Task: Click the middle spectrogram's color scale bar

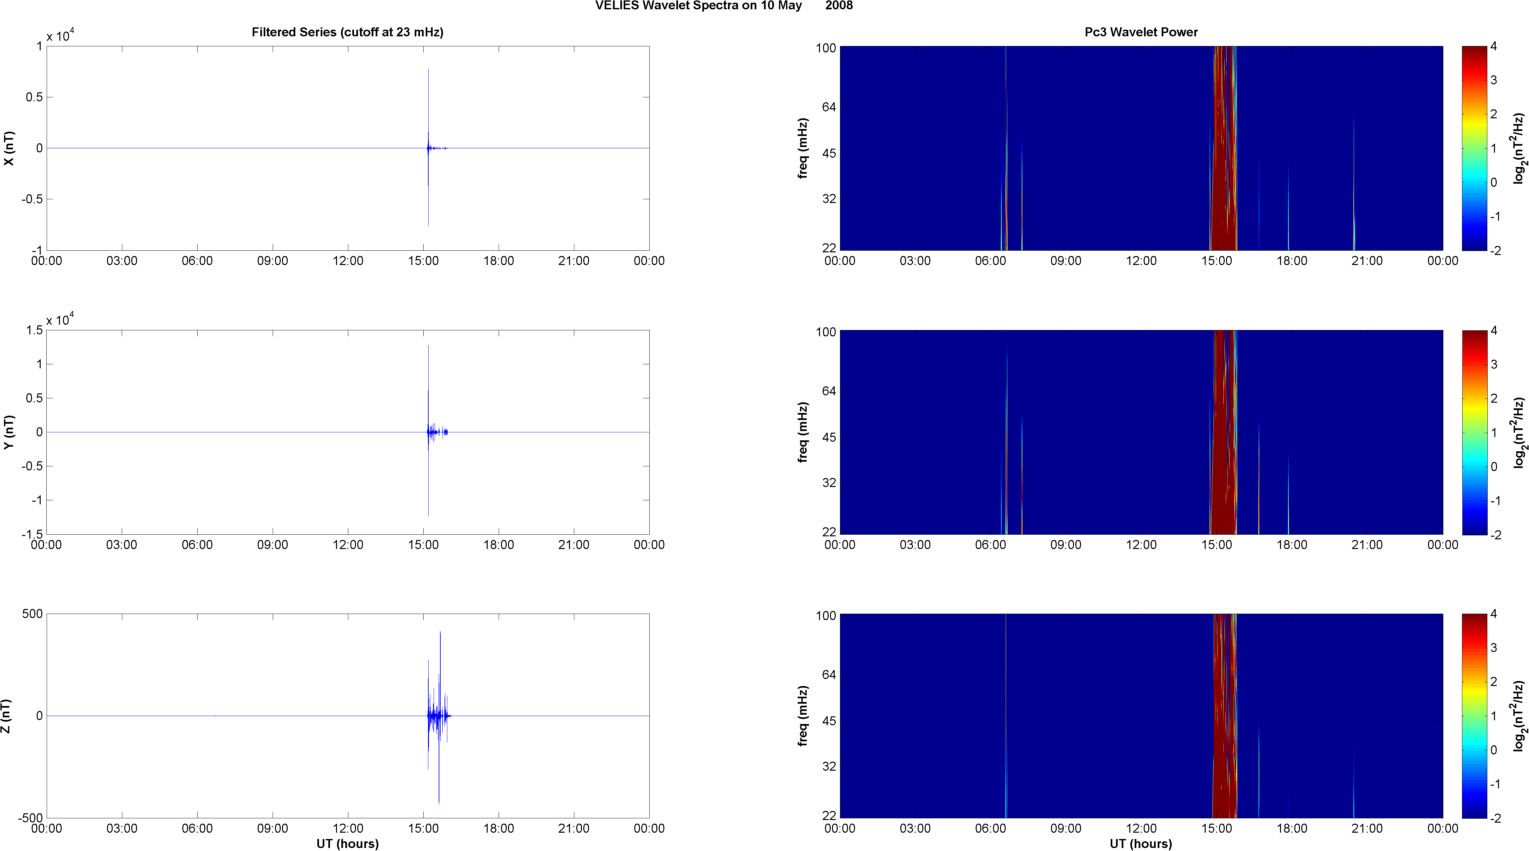Action: click(x=1475, y=432)
